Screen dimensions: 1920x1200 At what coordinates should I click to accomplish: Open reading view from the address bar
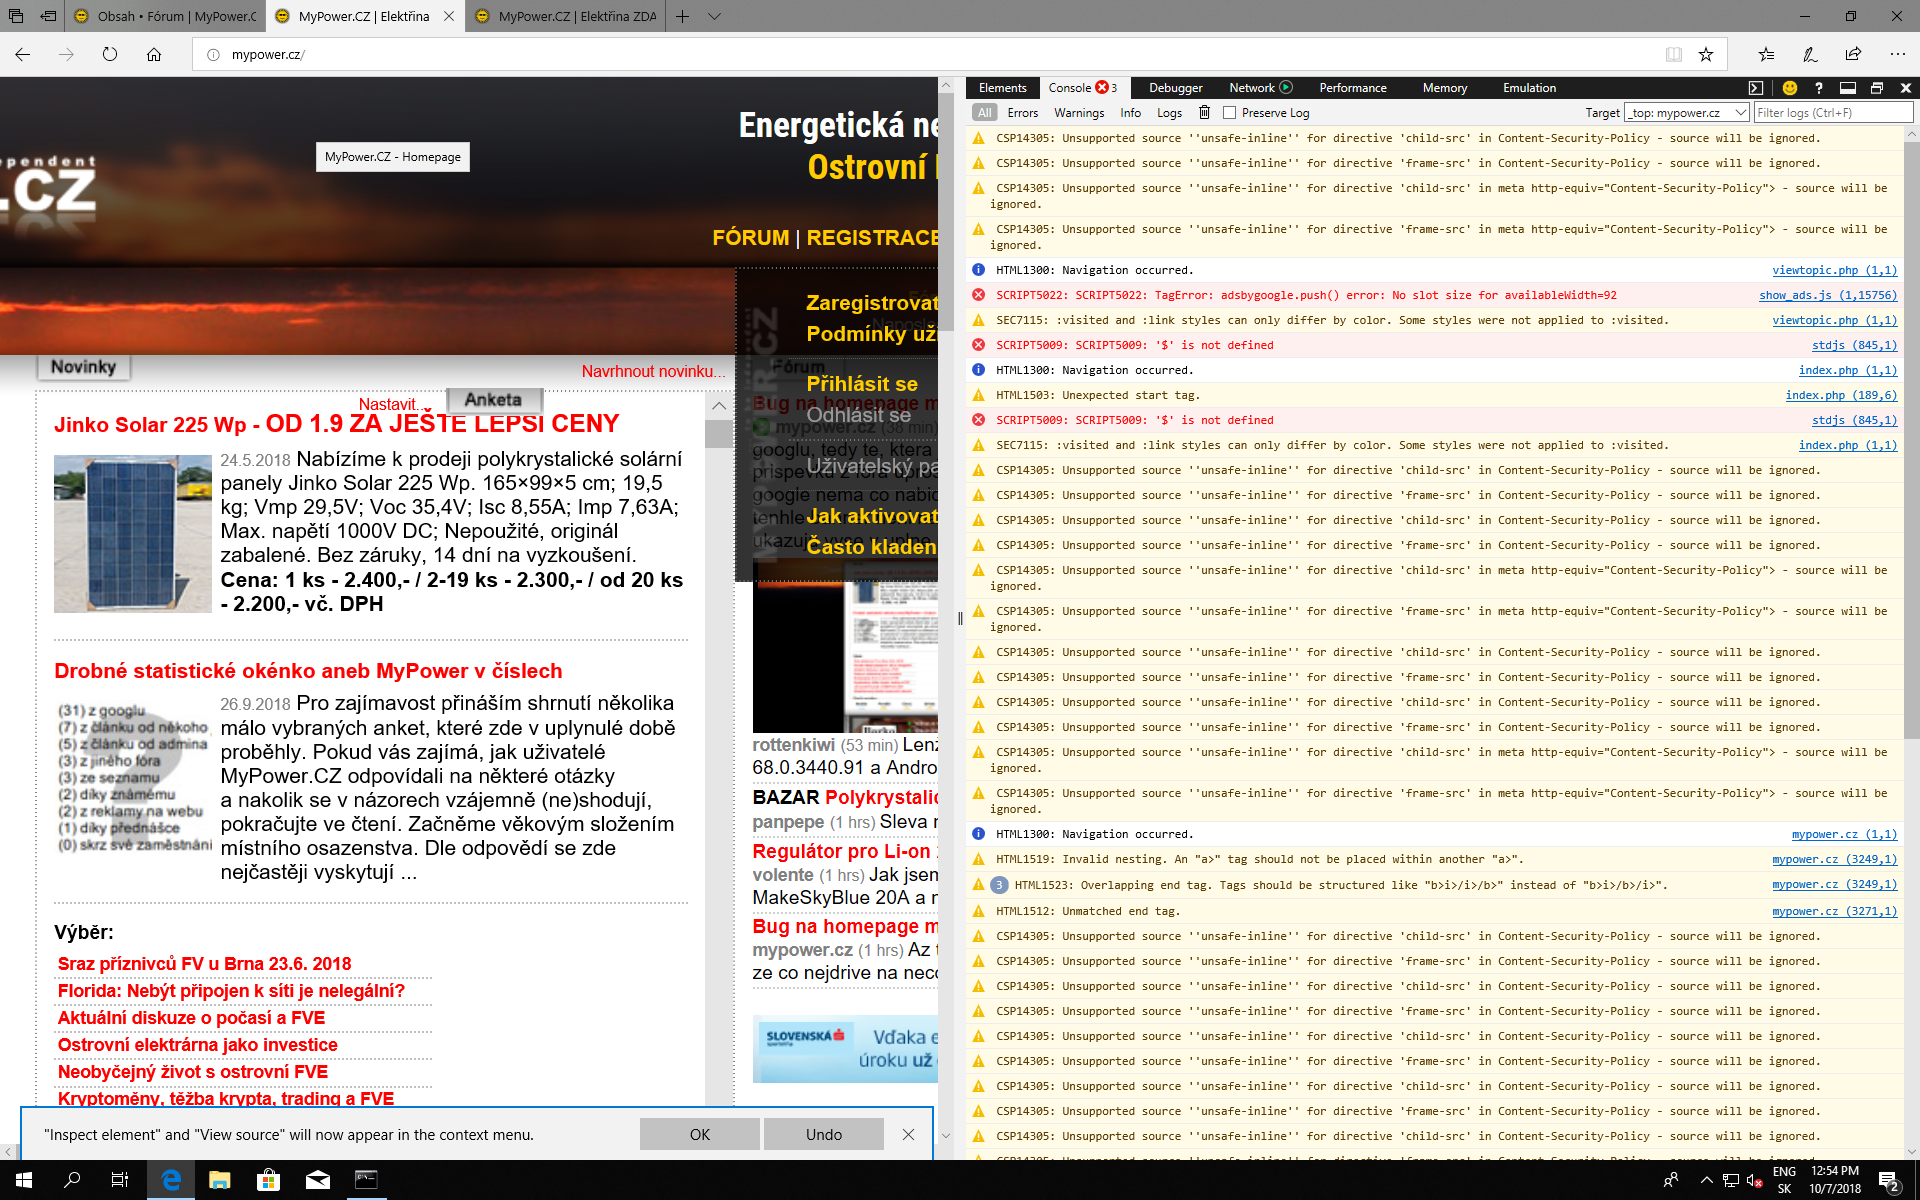(1673, 54)
